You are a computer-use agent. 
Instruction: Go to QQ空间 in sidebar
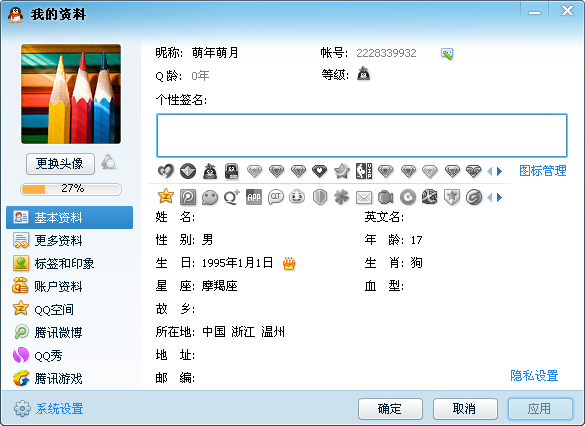click(x=69, y=309)
